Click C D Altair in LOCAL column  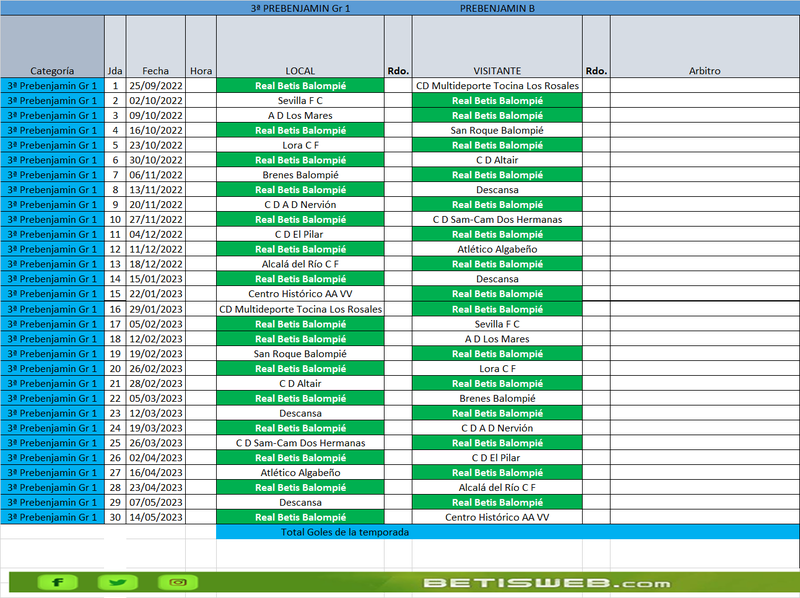(301, 383)
